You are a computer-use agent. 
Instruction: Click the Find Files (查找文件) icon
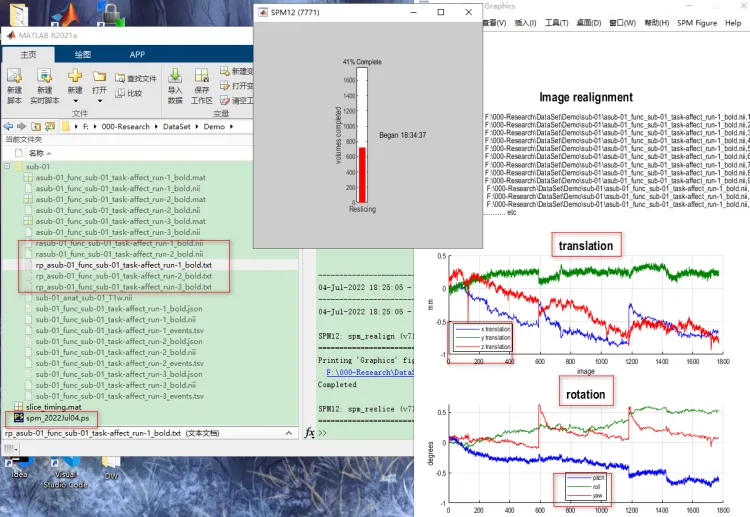click(120, 78)
